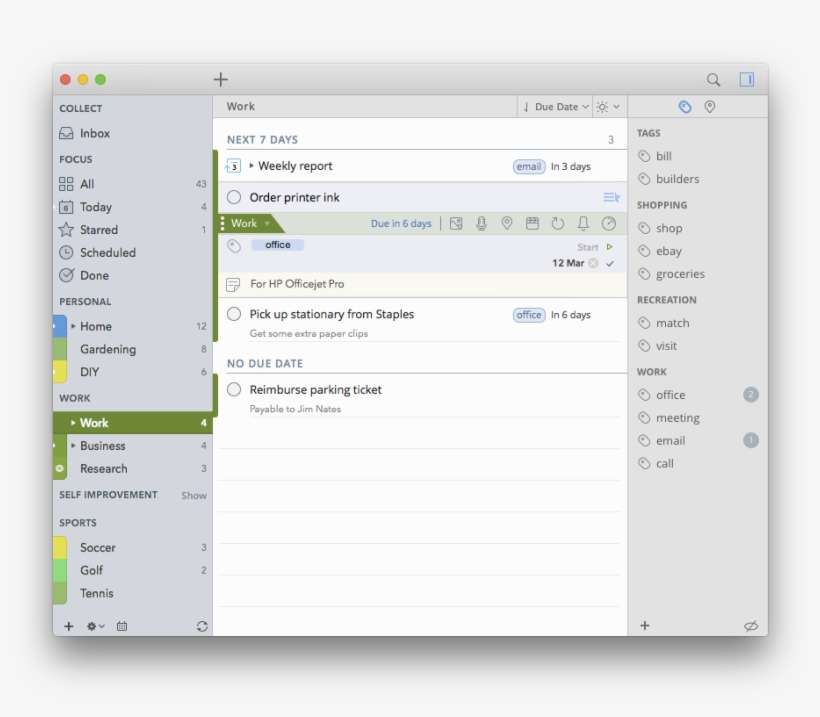Mark 'Order printer ink' as complete
This screenshot has width=820, height=717.
click(x=234, y=198)
